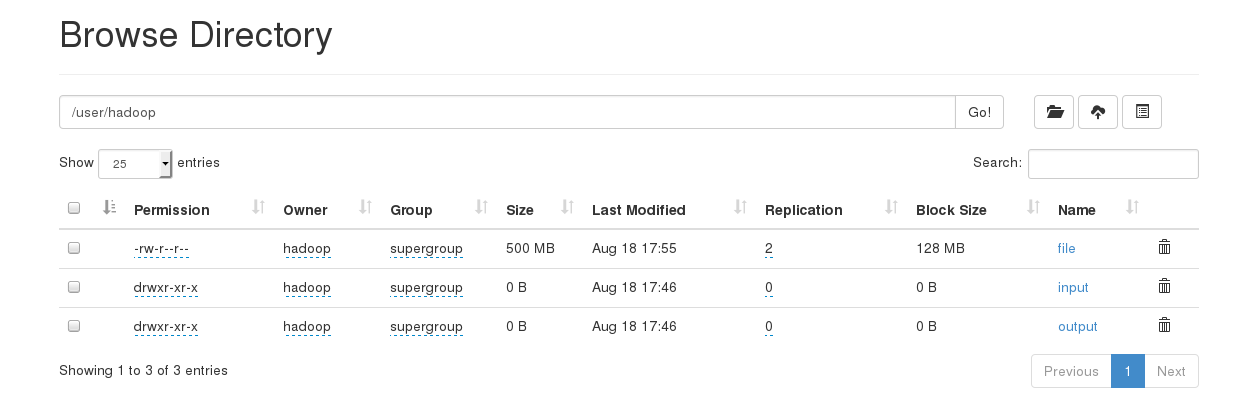Click the Next page button

[1171, 371]
